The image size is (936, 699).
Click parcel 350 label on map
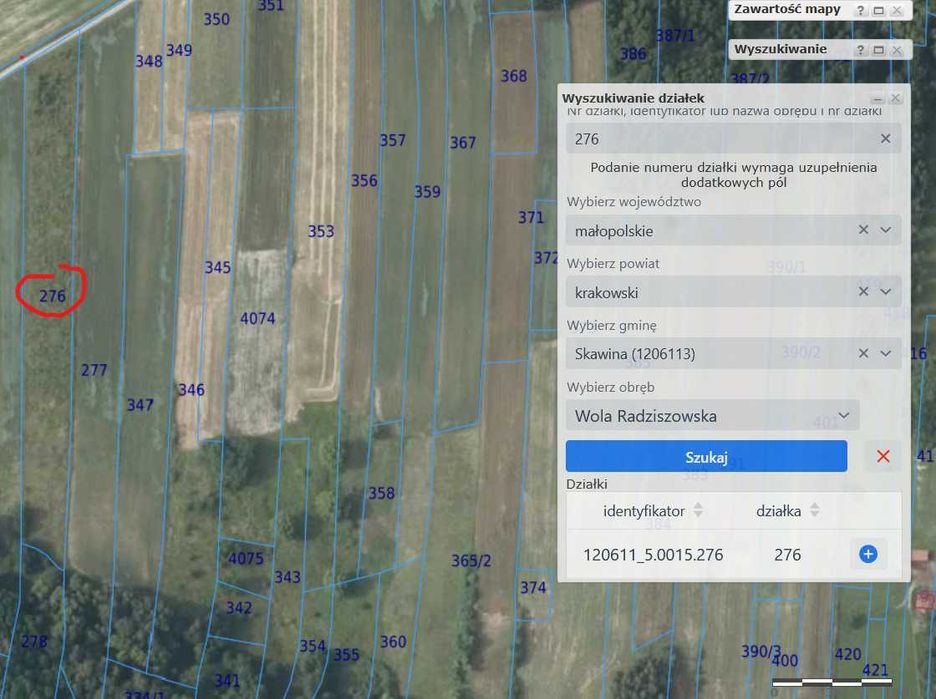click(x=216, y=19)
